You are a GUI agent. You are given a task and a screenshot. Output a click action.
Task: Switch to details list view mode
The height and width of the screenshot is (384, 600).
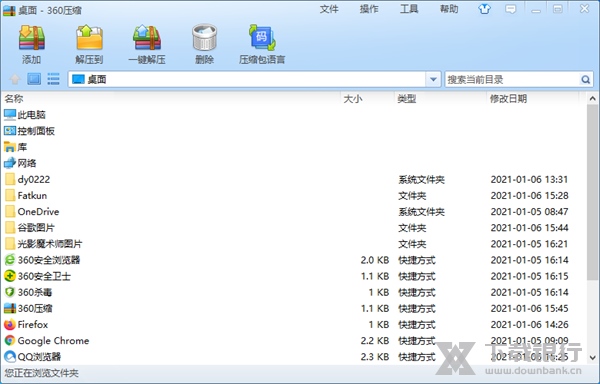[53, 79]
